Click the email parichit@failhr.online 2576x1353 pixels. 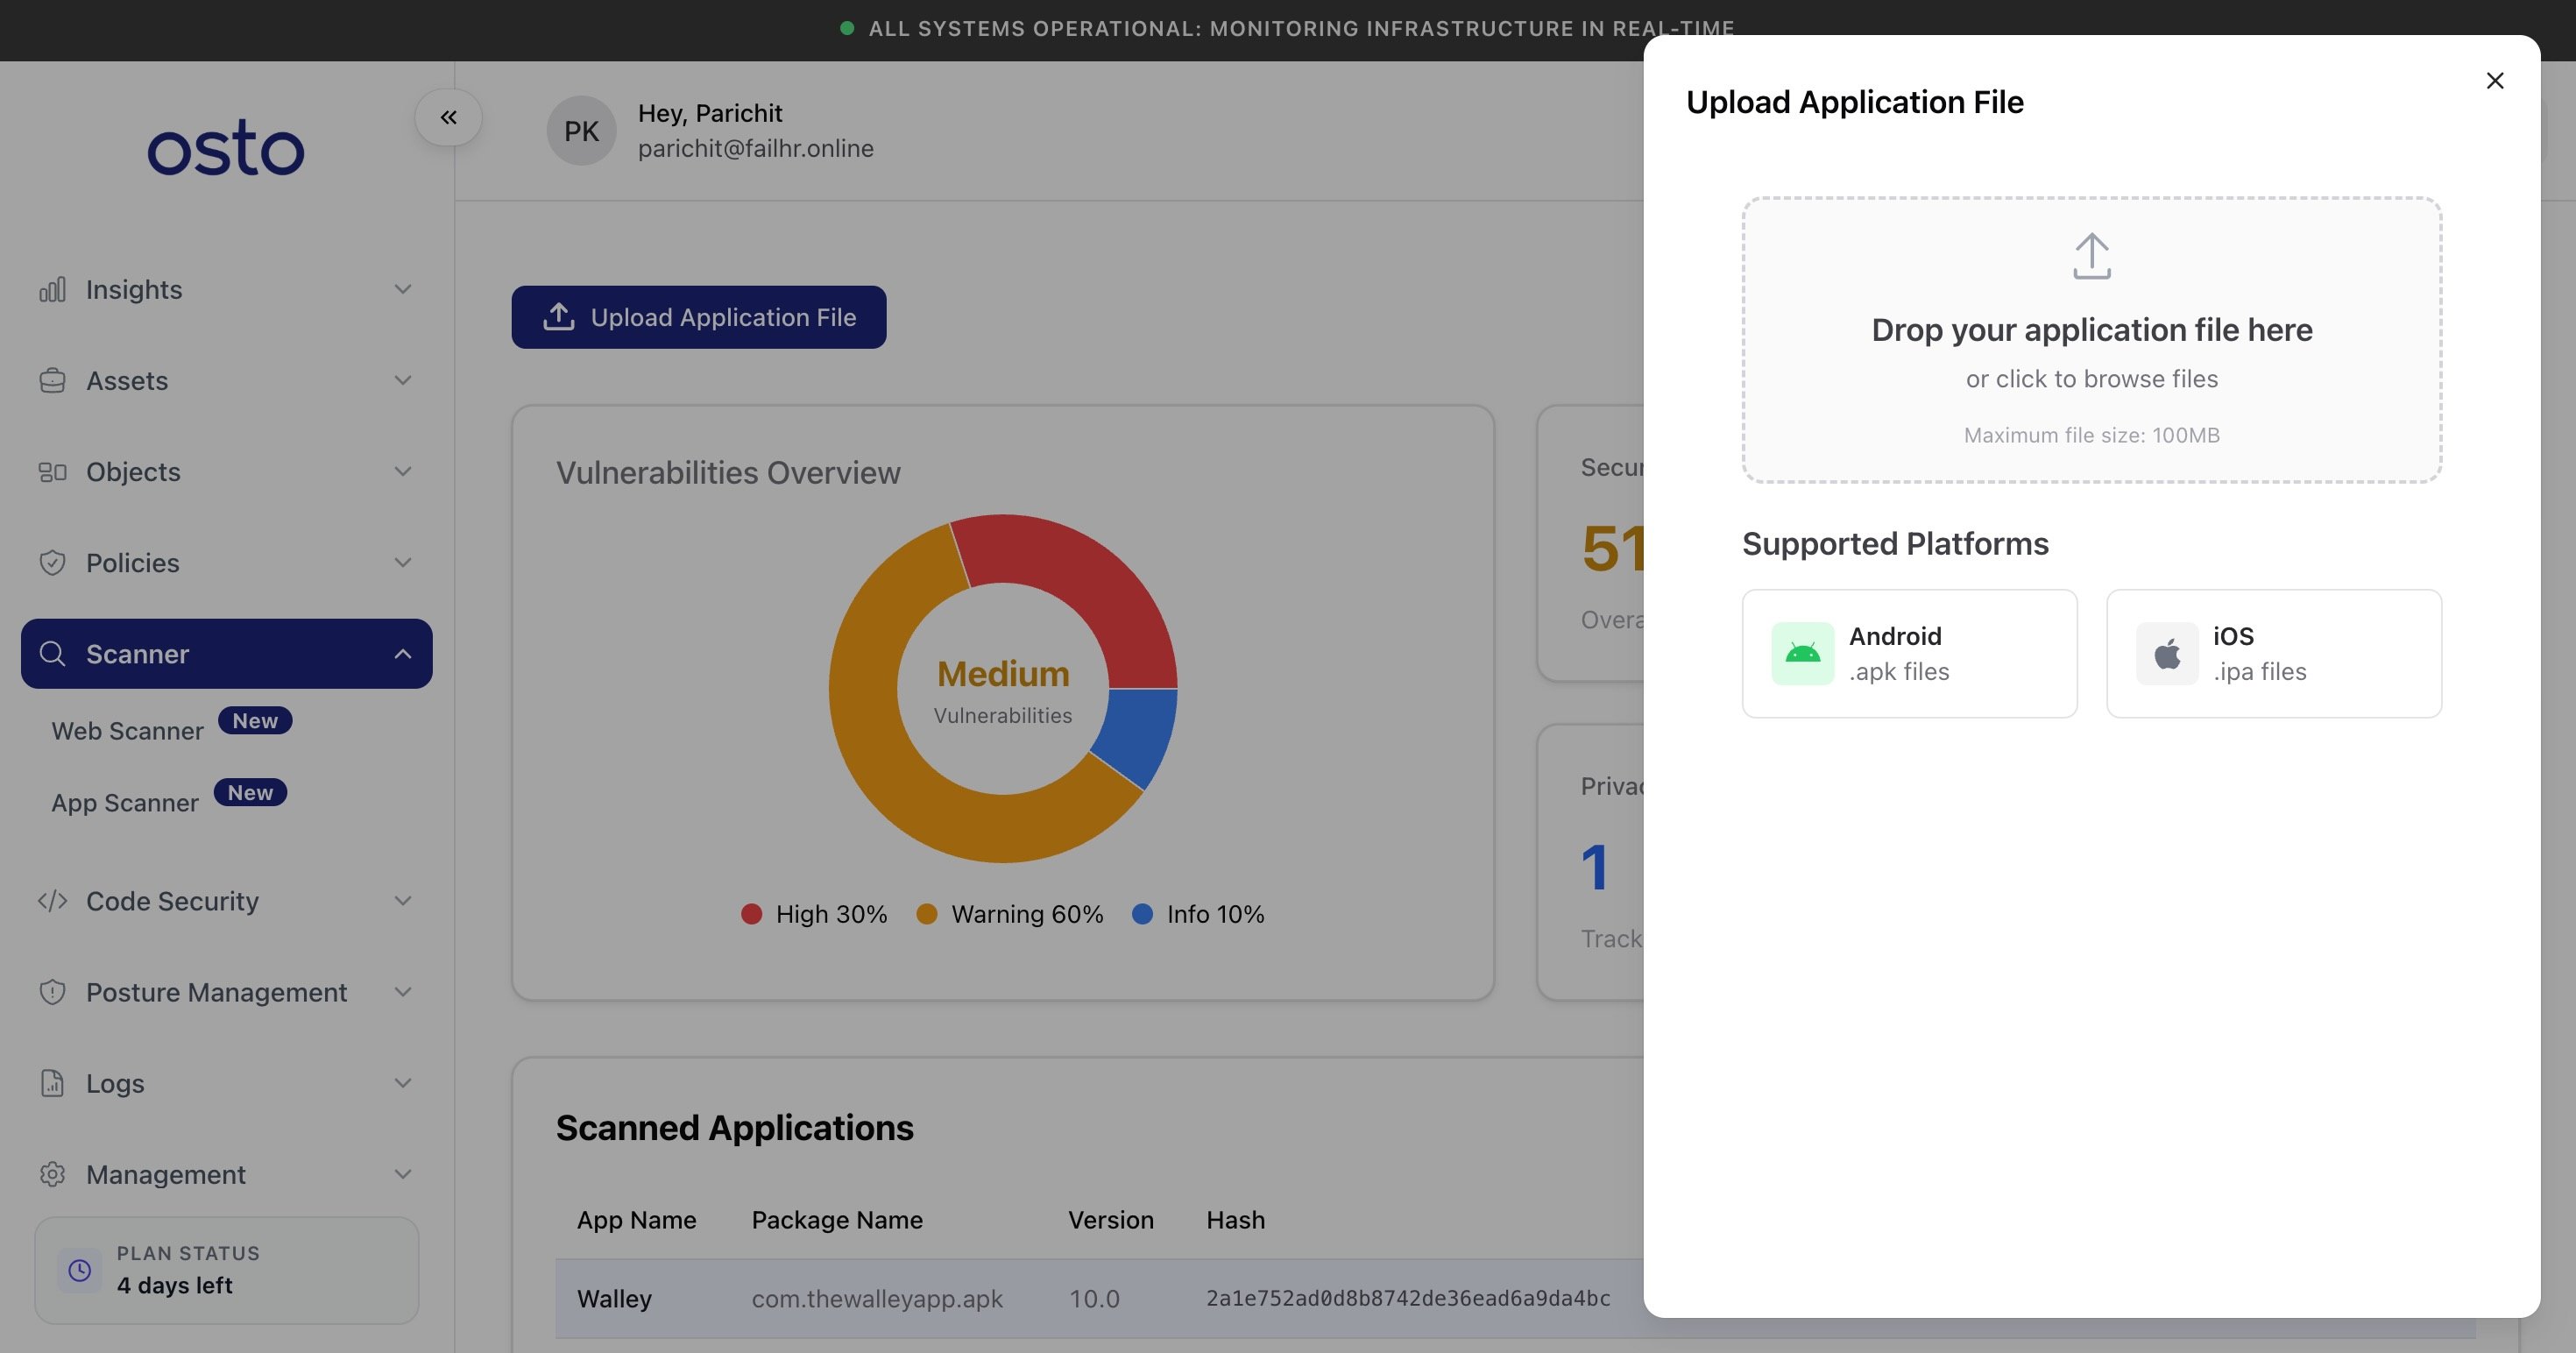756,148
